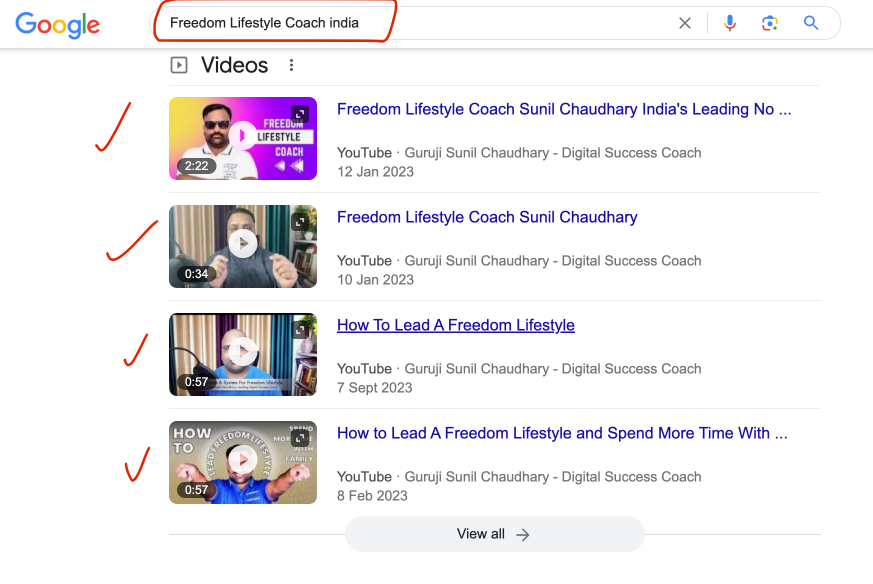Click the blue search magnifier icon
Viewport: 873px width, 584px height.
click(811, 22)
